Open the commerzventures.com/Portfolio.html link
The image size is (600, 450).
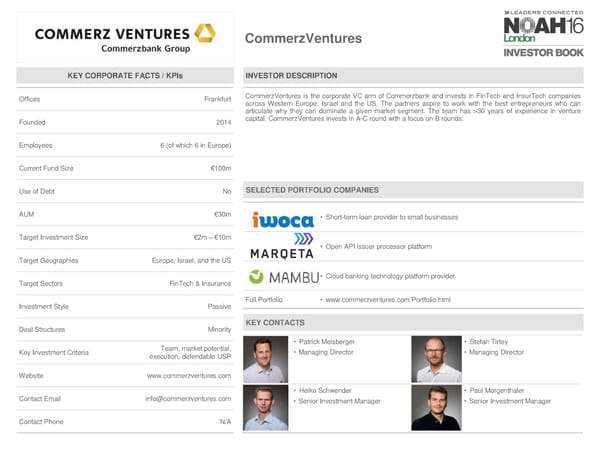click(387, 300)
